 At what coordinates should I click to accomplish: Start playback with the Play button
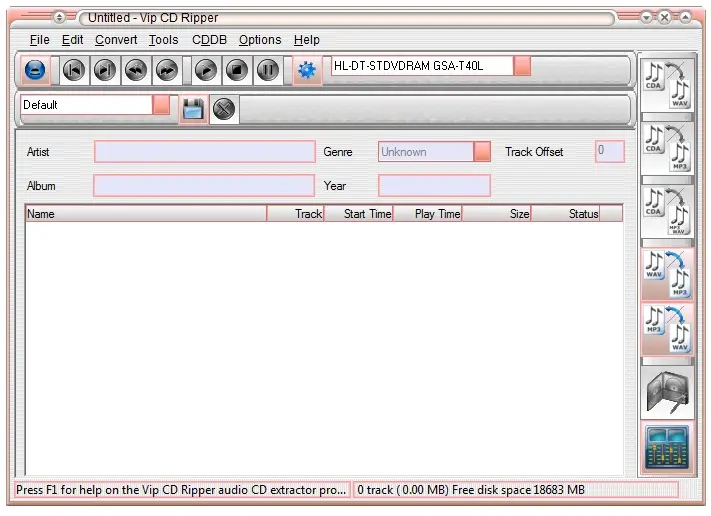[206, 70]
